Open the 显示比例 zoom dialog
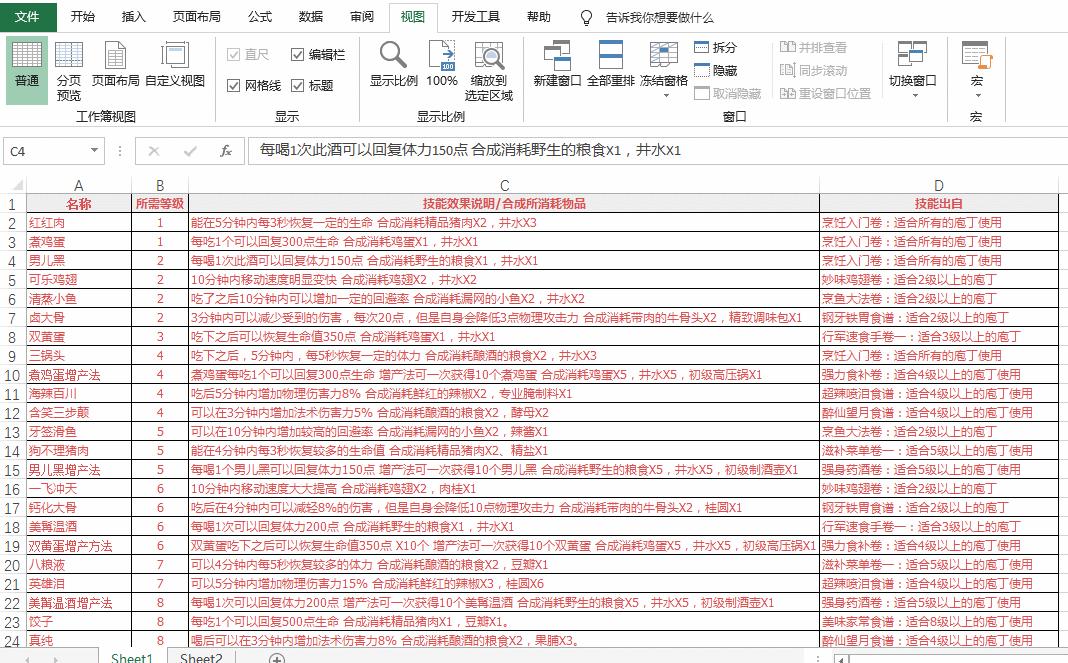 point(394,67)
